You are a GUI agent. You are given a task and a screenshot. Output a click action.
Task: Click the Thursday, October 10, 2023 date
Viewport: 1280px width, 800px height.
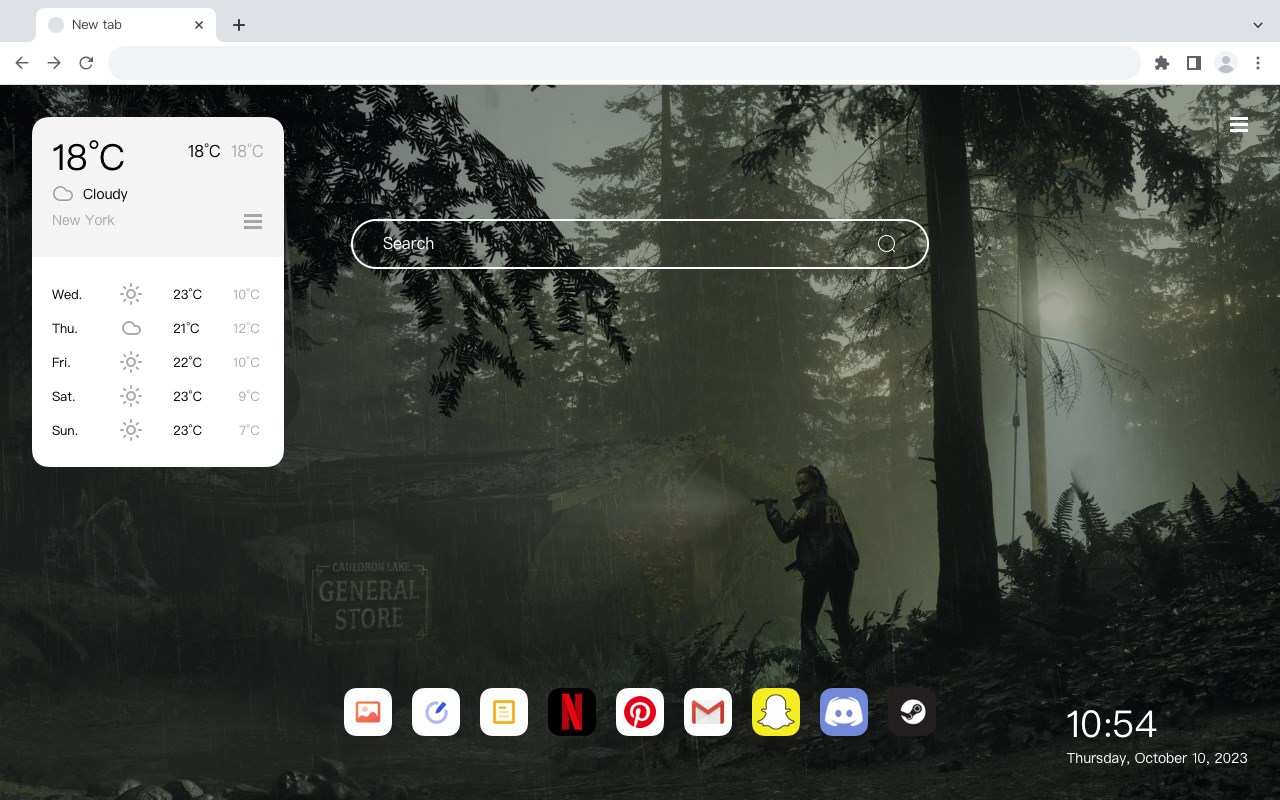click(x=1157, y=758)
